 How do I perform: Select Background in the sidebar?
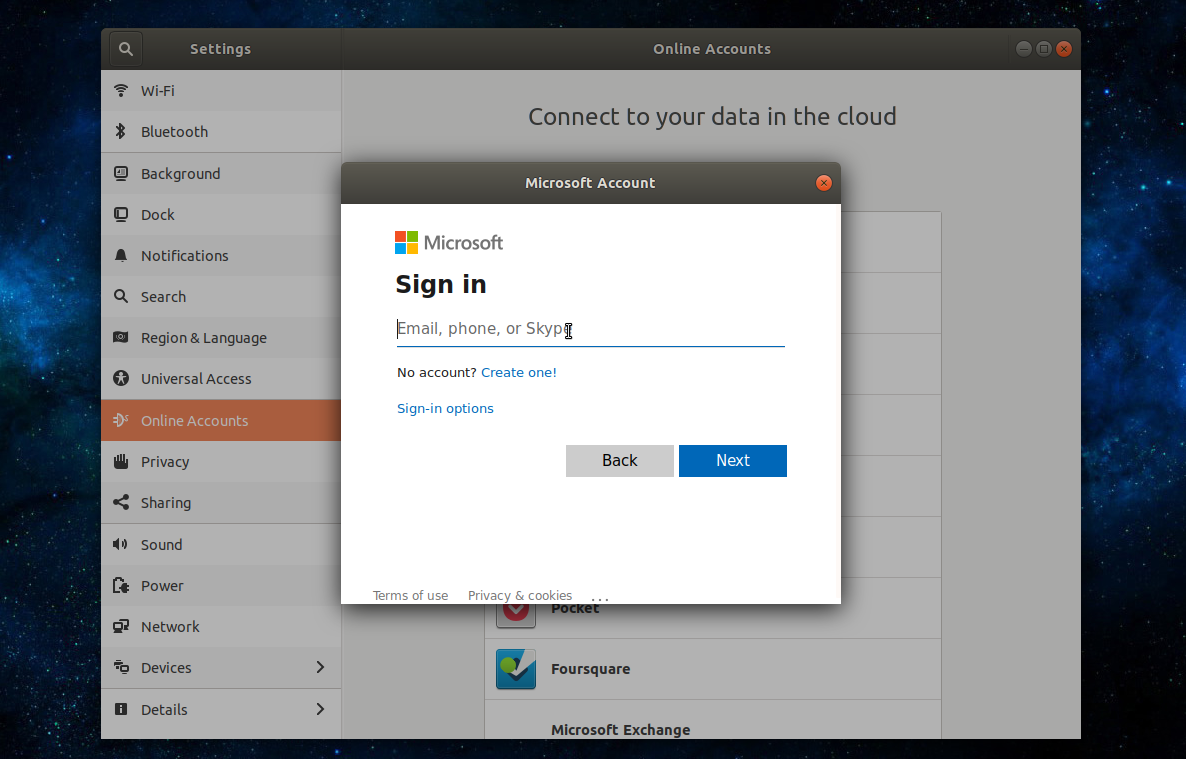[221, 173]
